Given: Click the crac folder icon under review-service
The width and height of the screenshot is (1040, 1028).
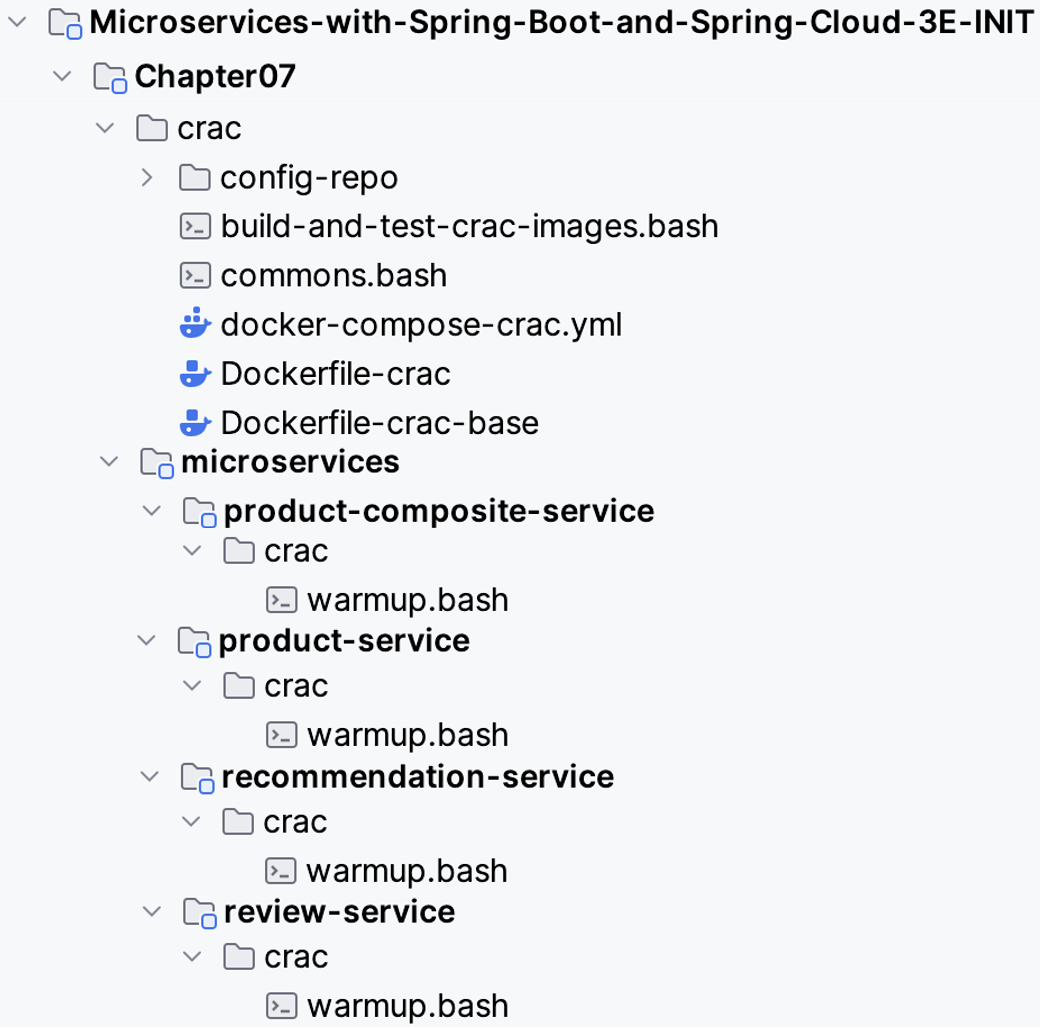Looking at the screenshot, I should [x=239, y=956].
